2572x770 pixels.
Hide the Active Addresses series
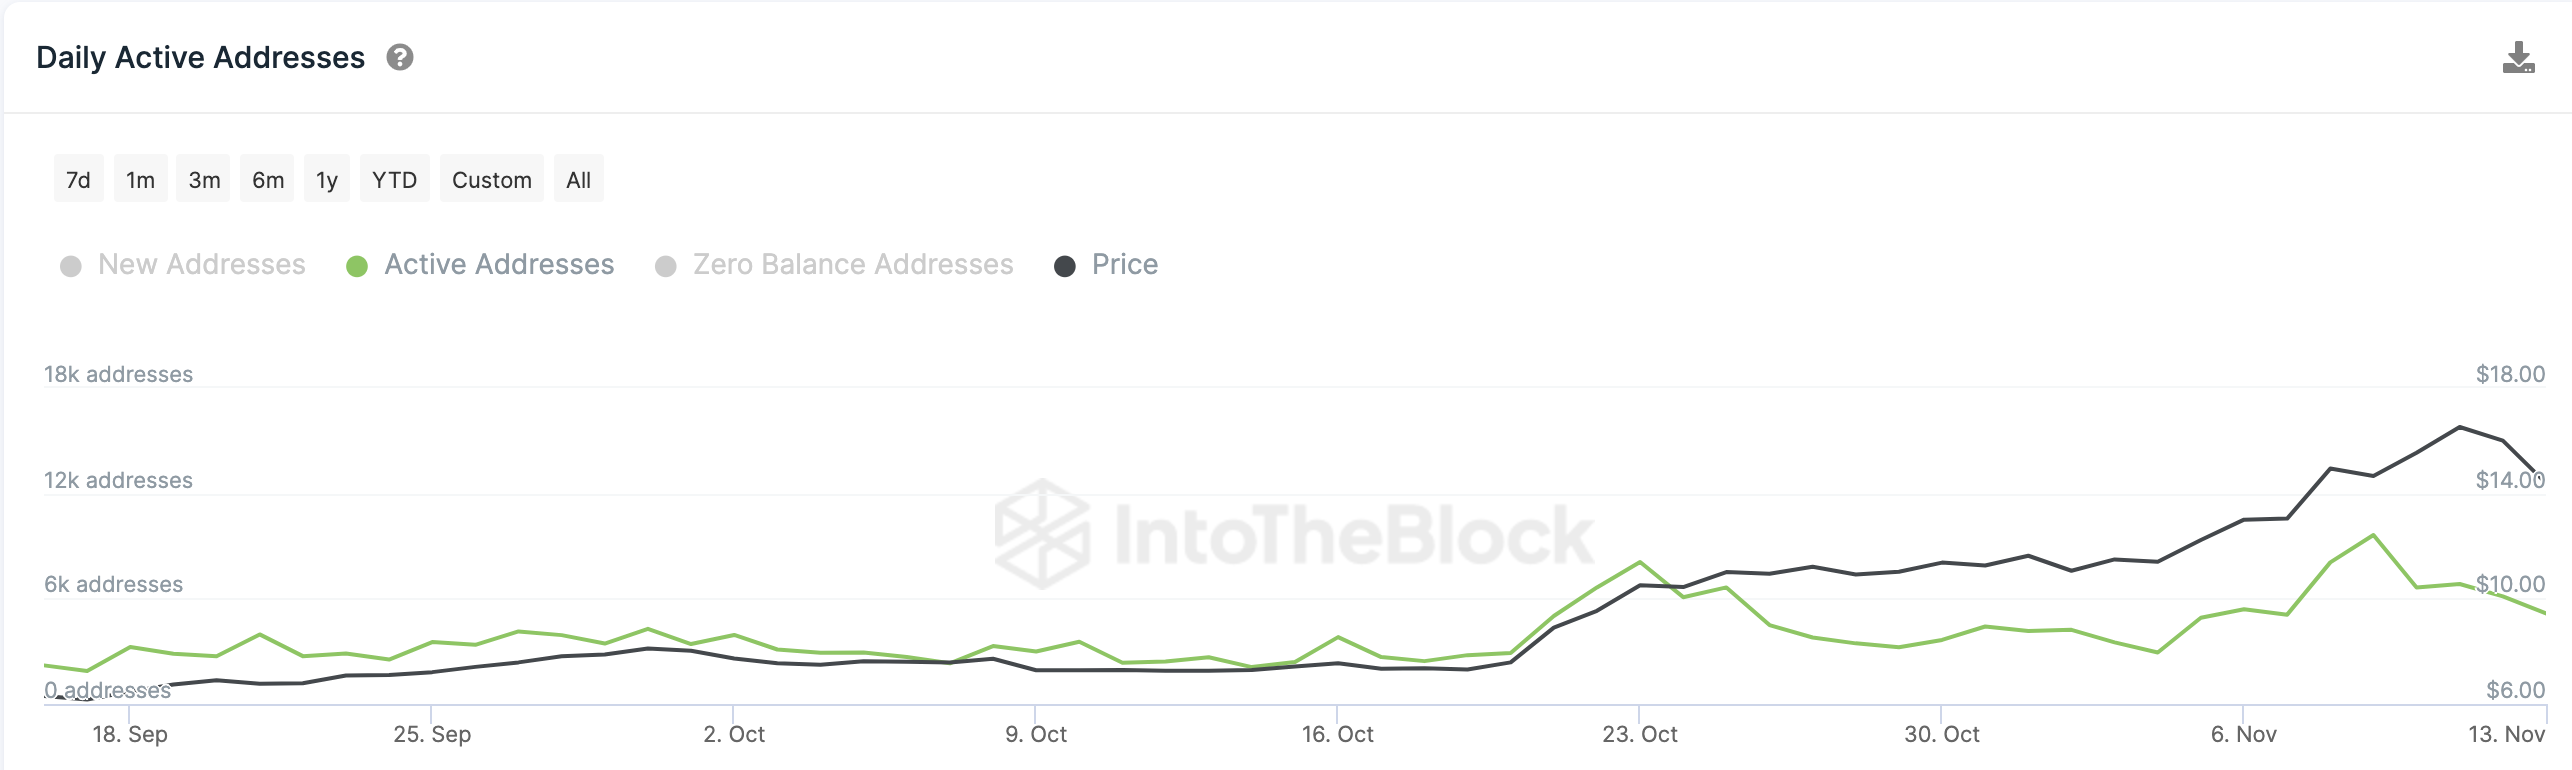pos(499,265)
